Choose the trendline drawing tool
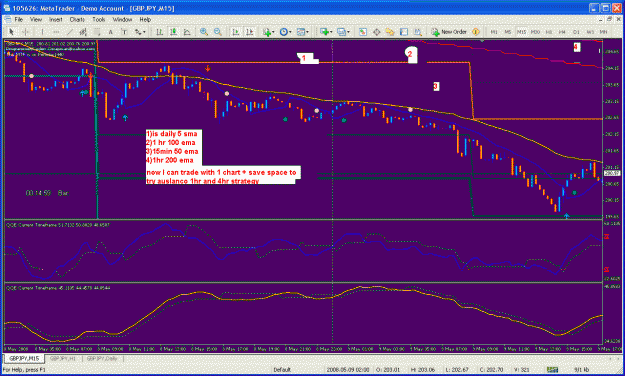The height and width of the screenshot is (376, 625). click(x=70, y=32)
